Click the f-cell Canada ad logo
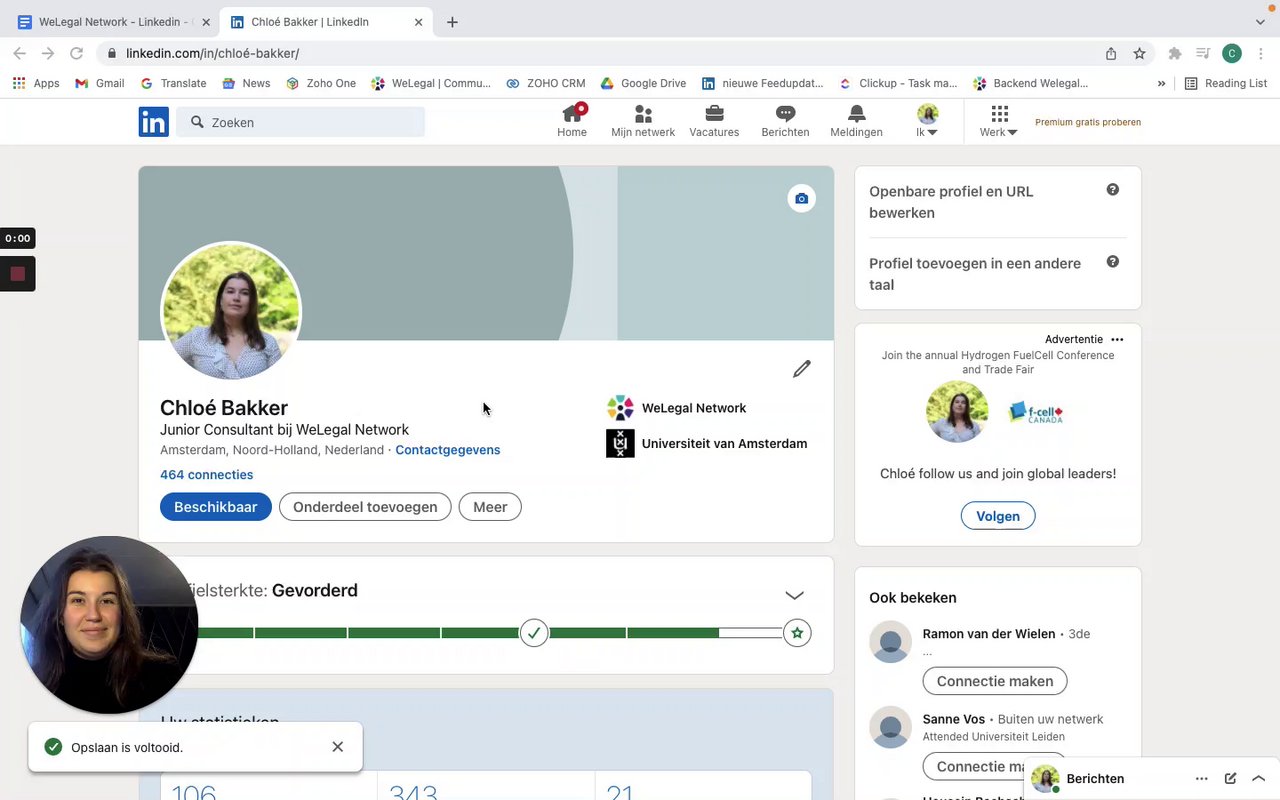This screenshot has width=1280, height=800. (x=1035, y=412)
